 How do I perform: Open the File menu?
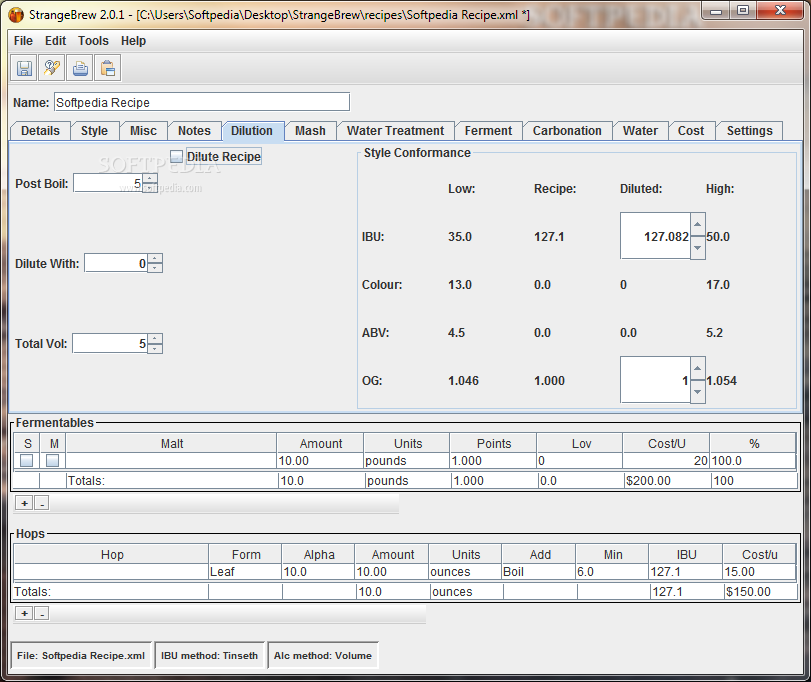point(23,41)
